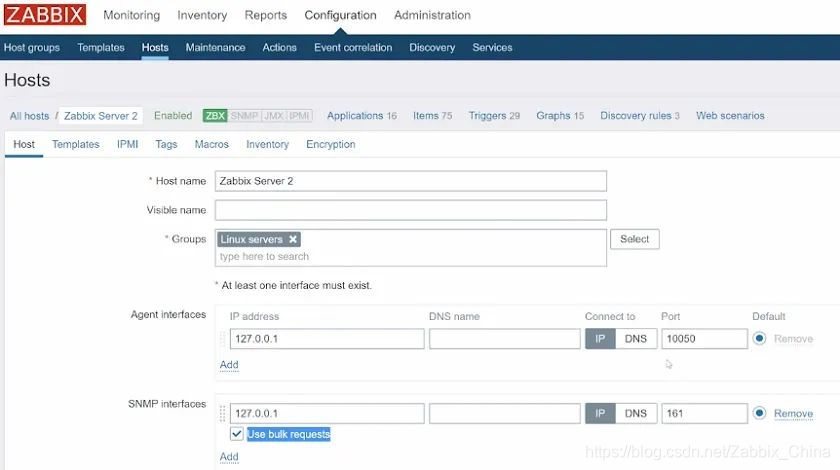Click the ZBX availability badge
Screen dimensions: 840x470
pos(215,116)
